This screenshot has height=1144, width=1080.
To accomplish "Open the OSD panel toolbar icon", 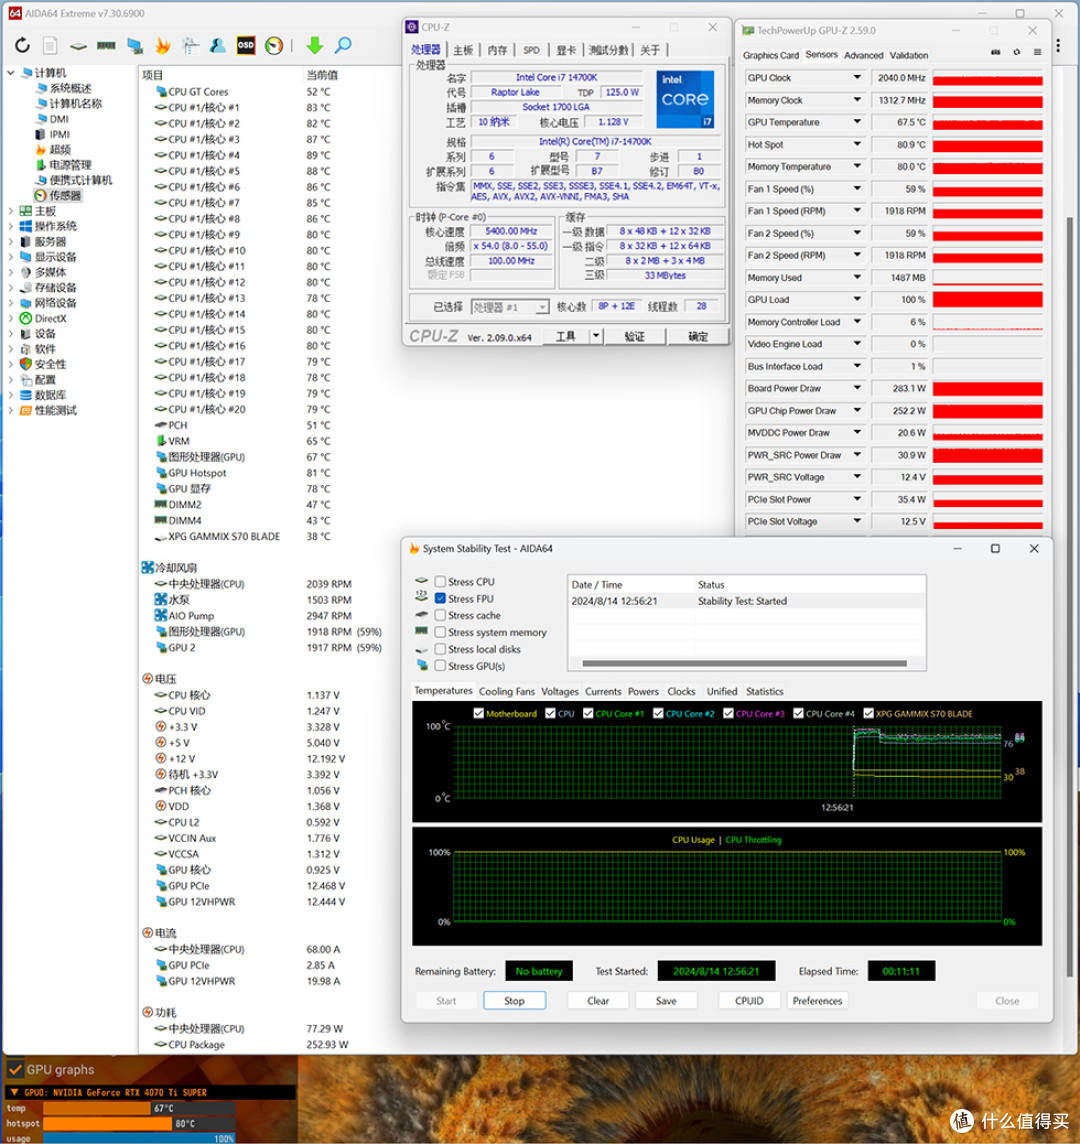I will point(246,45).
